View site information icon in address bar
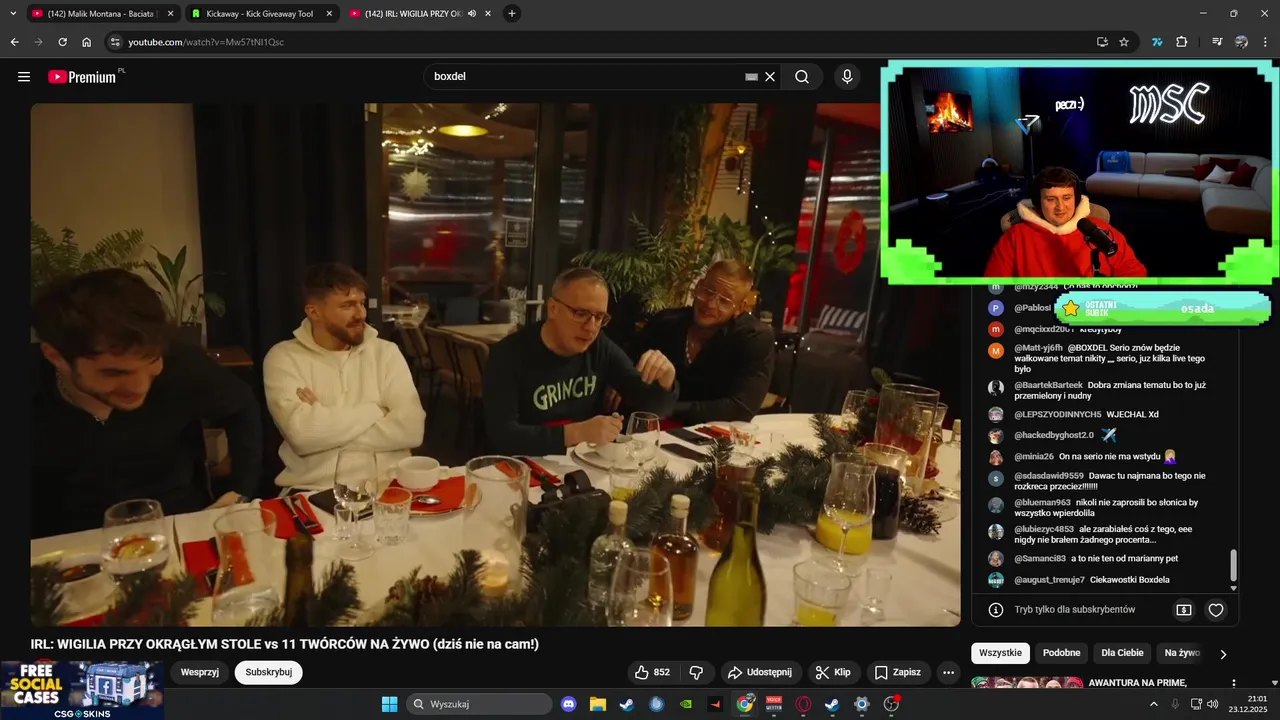1280x720 pixels. click(115, 42)
